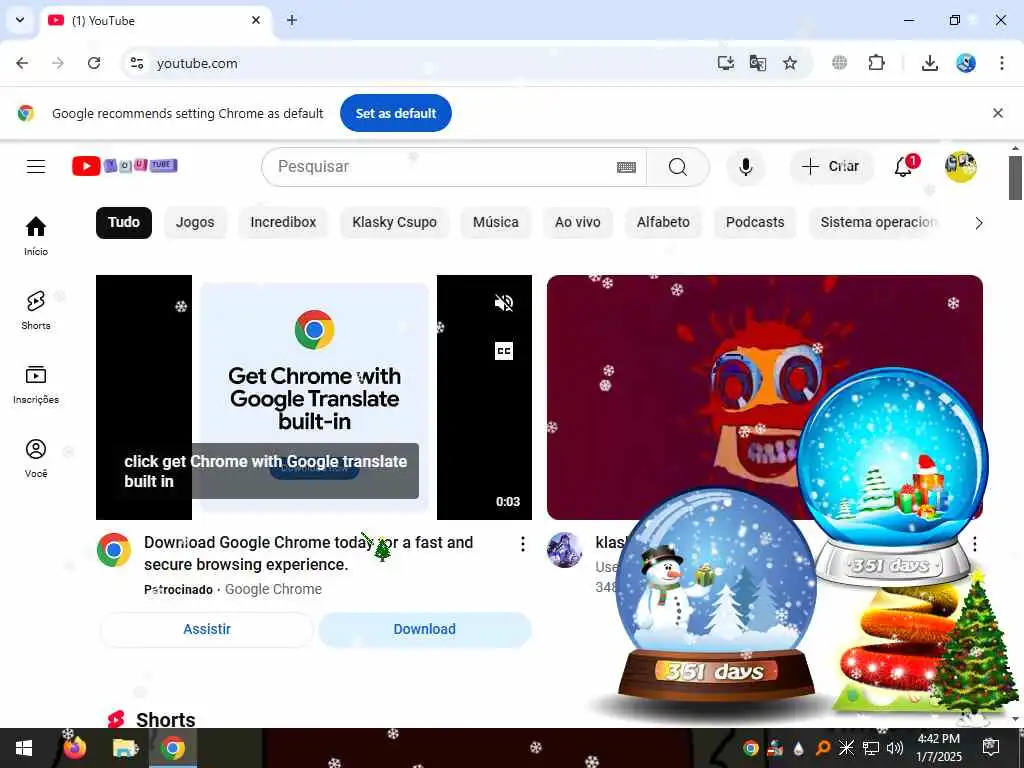Select the Tudo filter chip

point(124,223)
